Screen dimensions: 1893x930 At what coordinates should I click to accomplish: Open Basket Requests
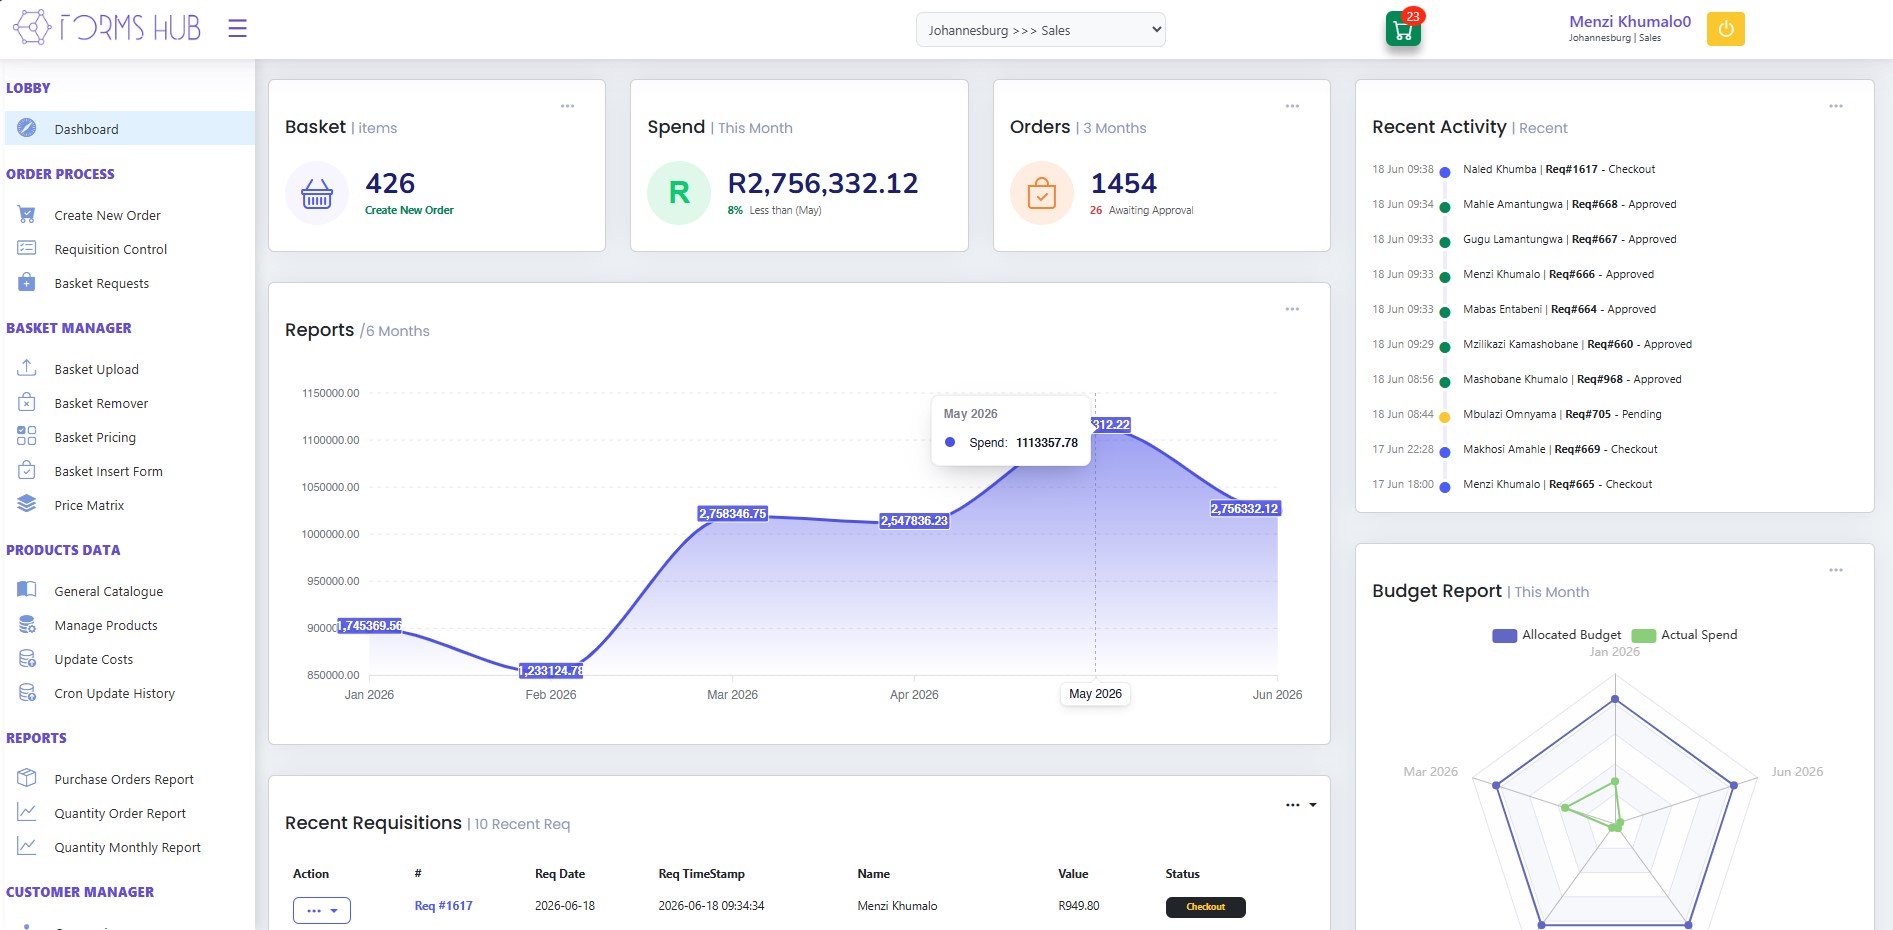pyautogui.click(x=101, y=283)
